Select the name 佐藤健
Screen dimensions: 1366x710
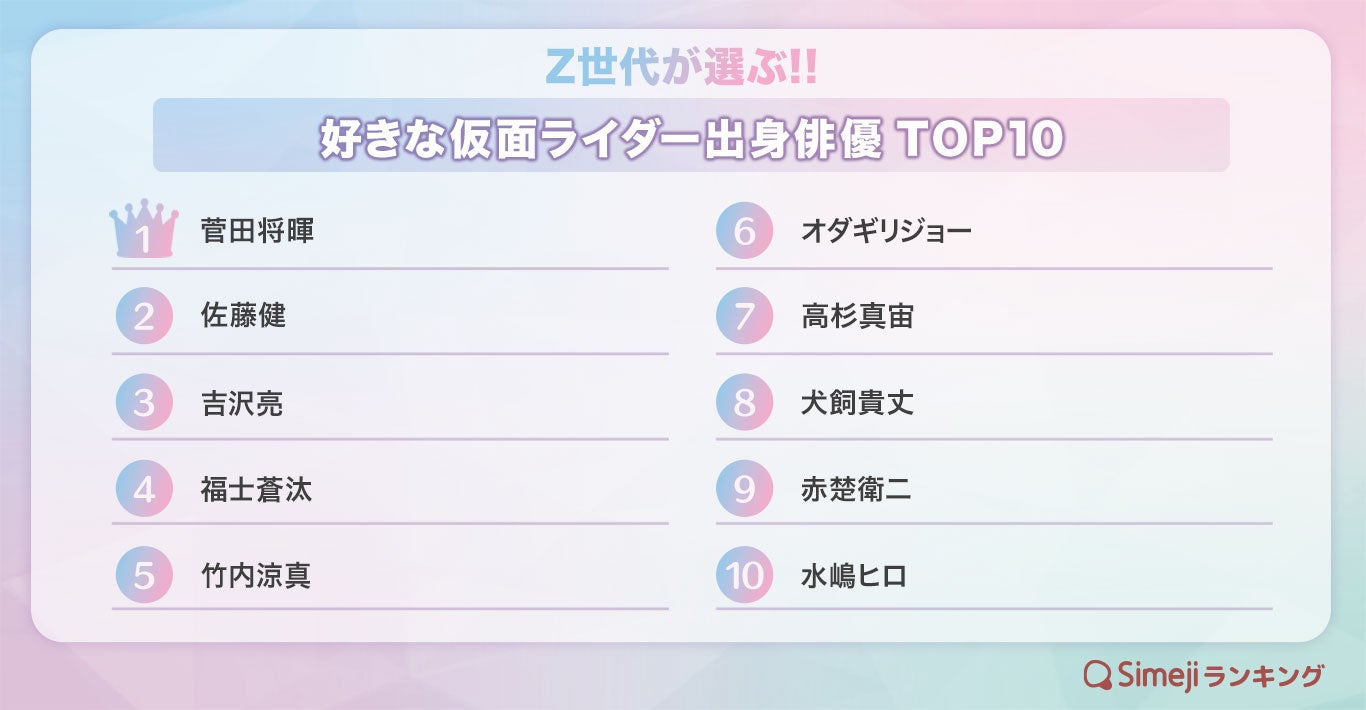pos(243,317)
